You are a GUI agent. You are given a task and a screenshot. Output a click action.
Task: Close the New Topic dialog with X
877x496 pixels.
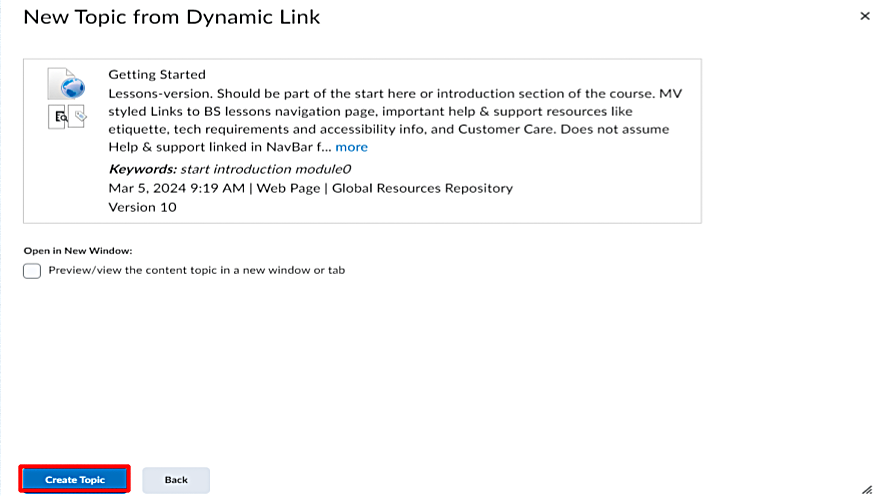865,16
